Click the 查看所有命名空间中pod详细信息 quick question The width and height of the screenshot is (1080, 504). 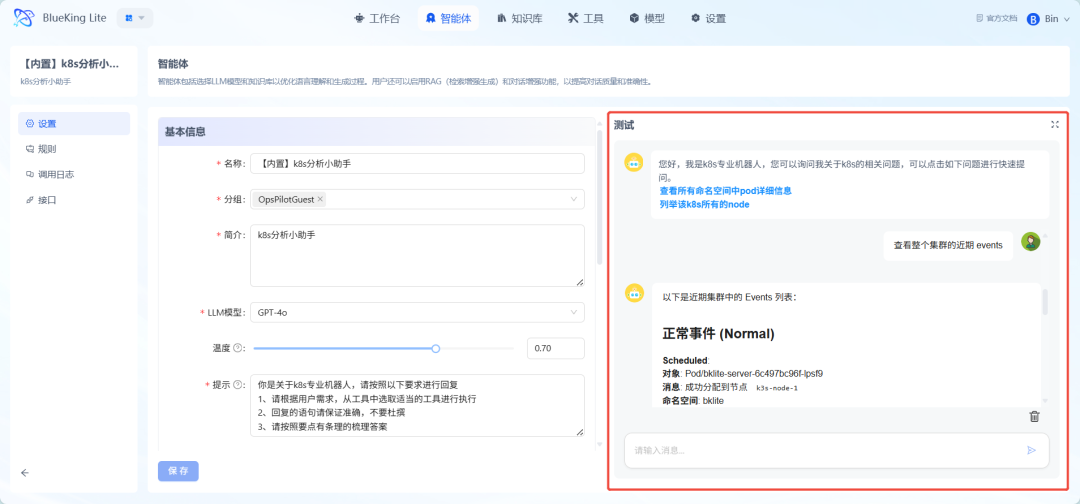coord(725,190)
